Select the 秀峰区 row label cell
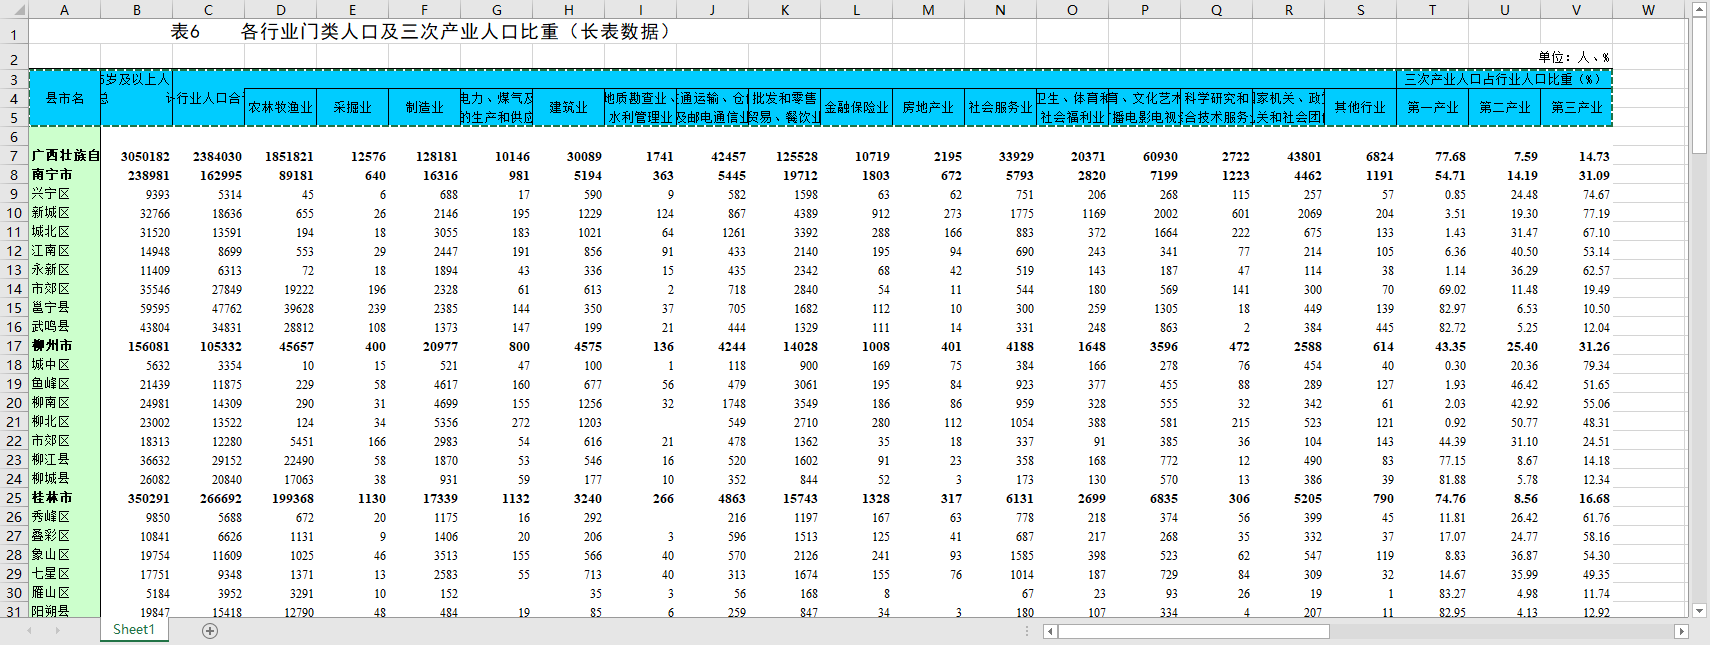1710x645 pixels. click(x=65, y=517)
